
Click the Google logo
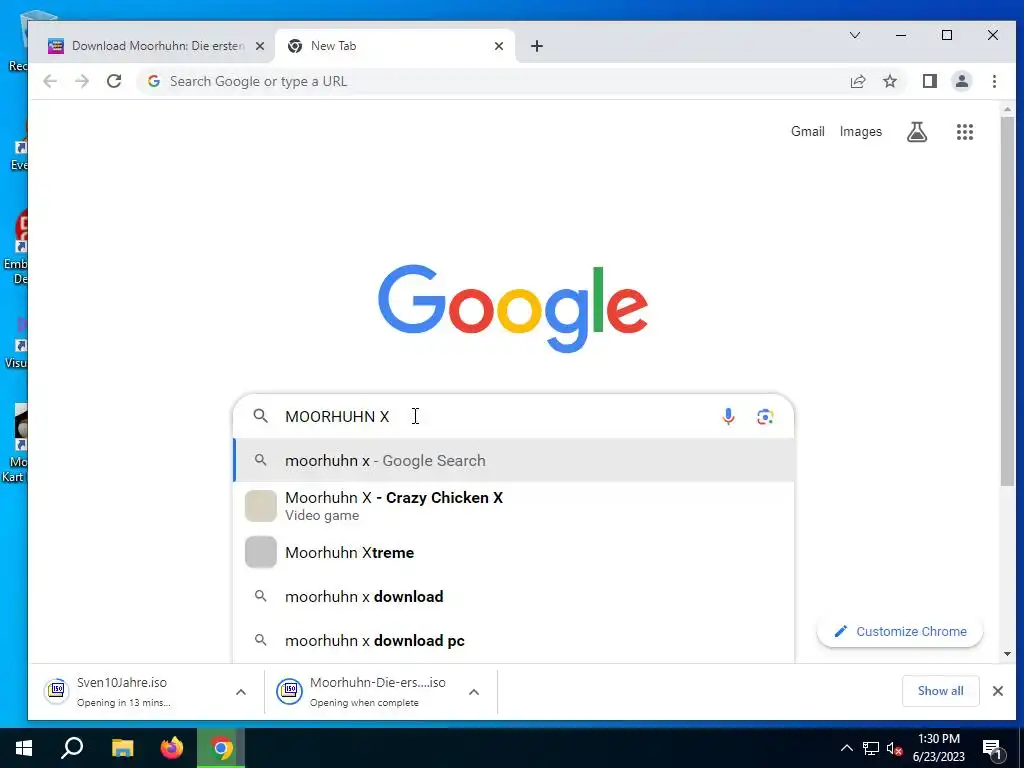tap(513, 308)
